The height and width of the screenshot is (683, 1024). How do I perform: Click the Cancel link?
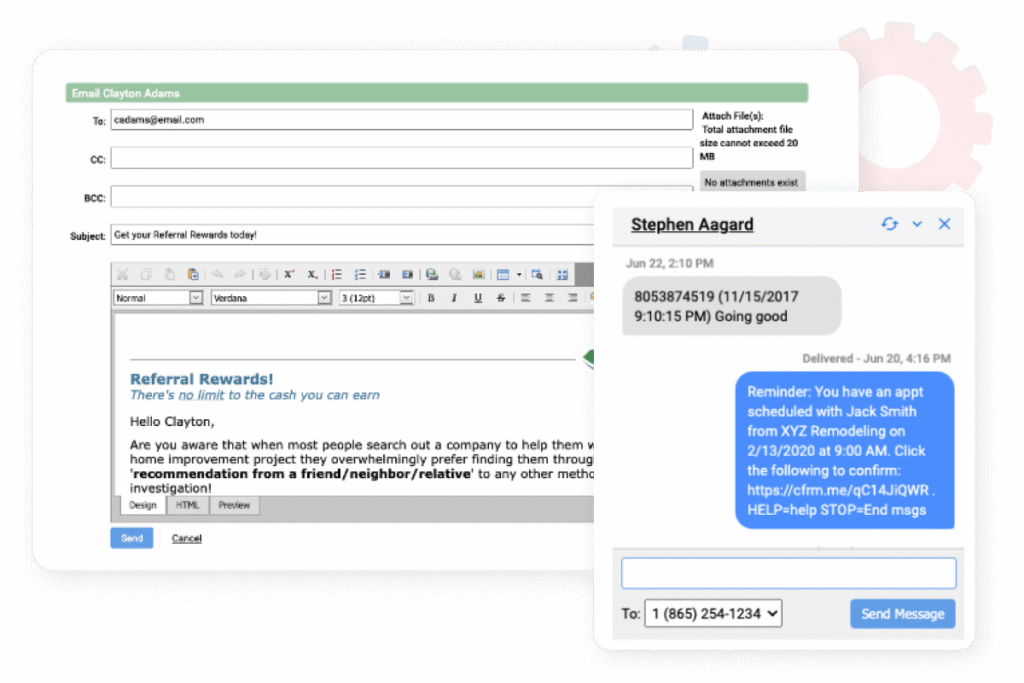(x=186, y=538)
